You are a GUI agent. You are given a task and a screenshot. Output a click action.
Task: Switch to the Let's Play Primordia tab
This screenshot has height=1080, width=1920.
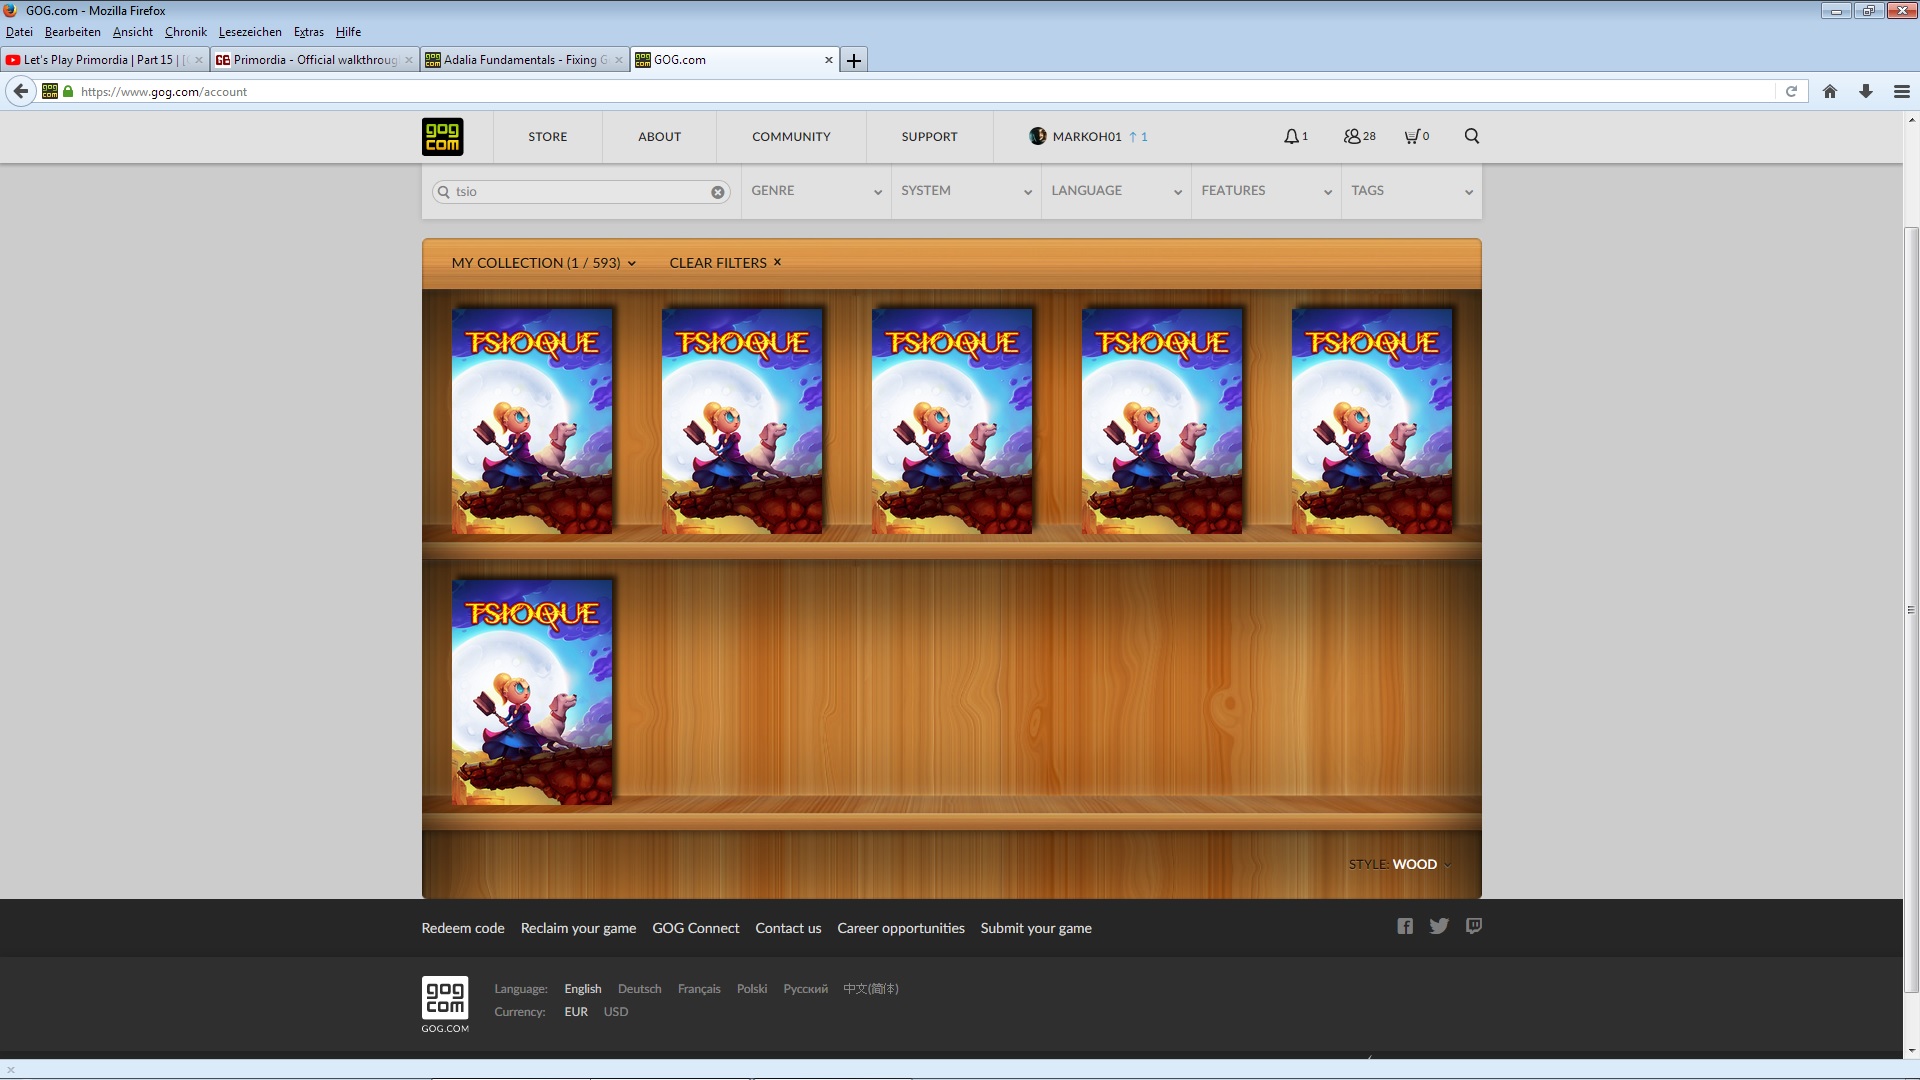104,60
